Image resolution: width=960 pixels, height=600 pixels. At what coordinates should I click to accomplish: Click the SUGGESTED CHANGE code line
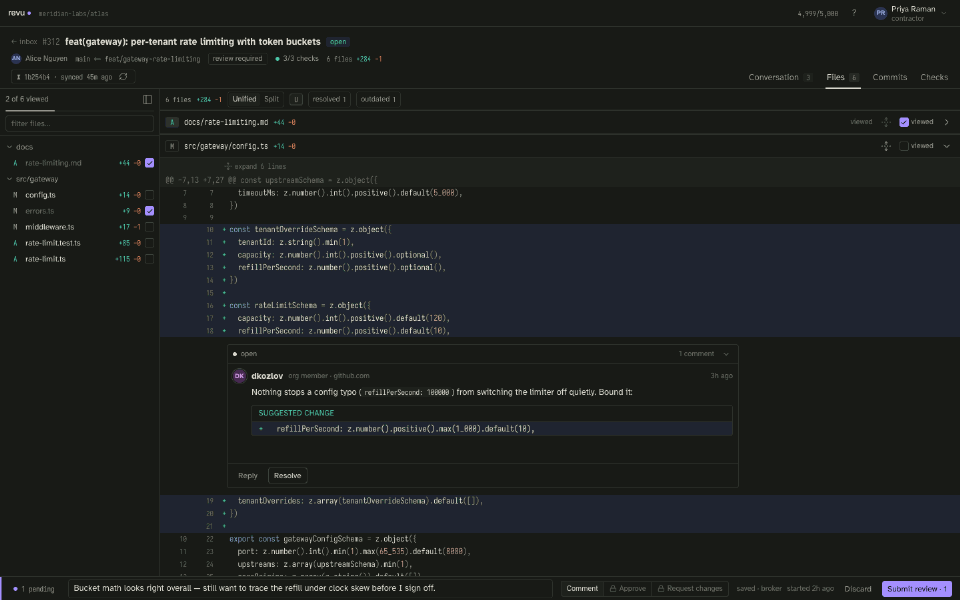click(492, 429)
